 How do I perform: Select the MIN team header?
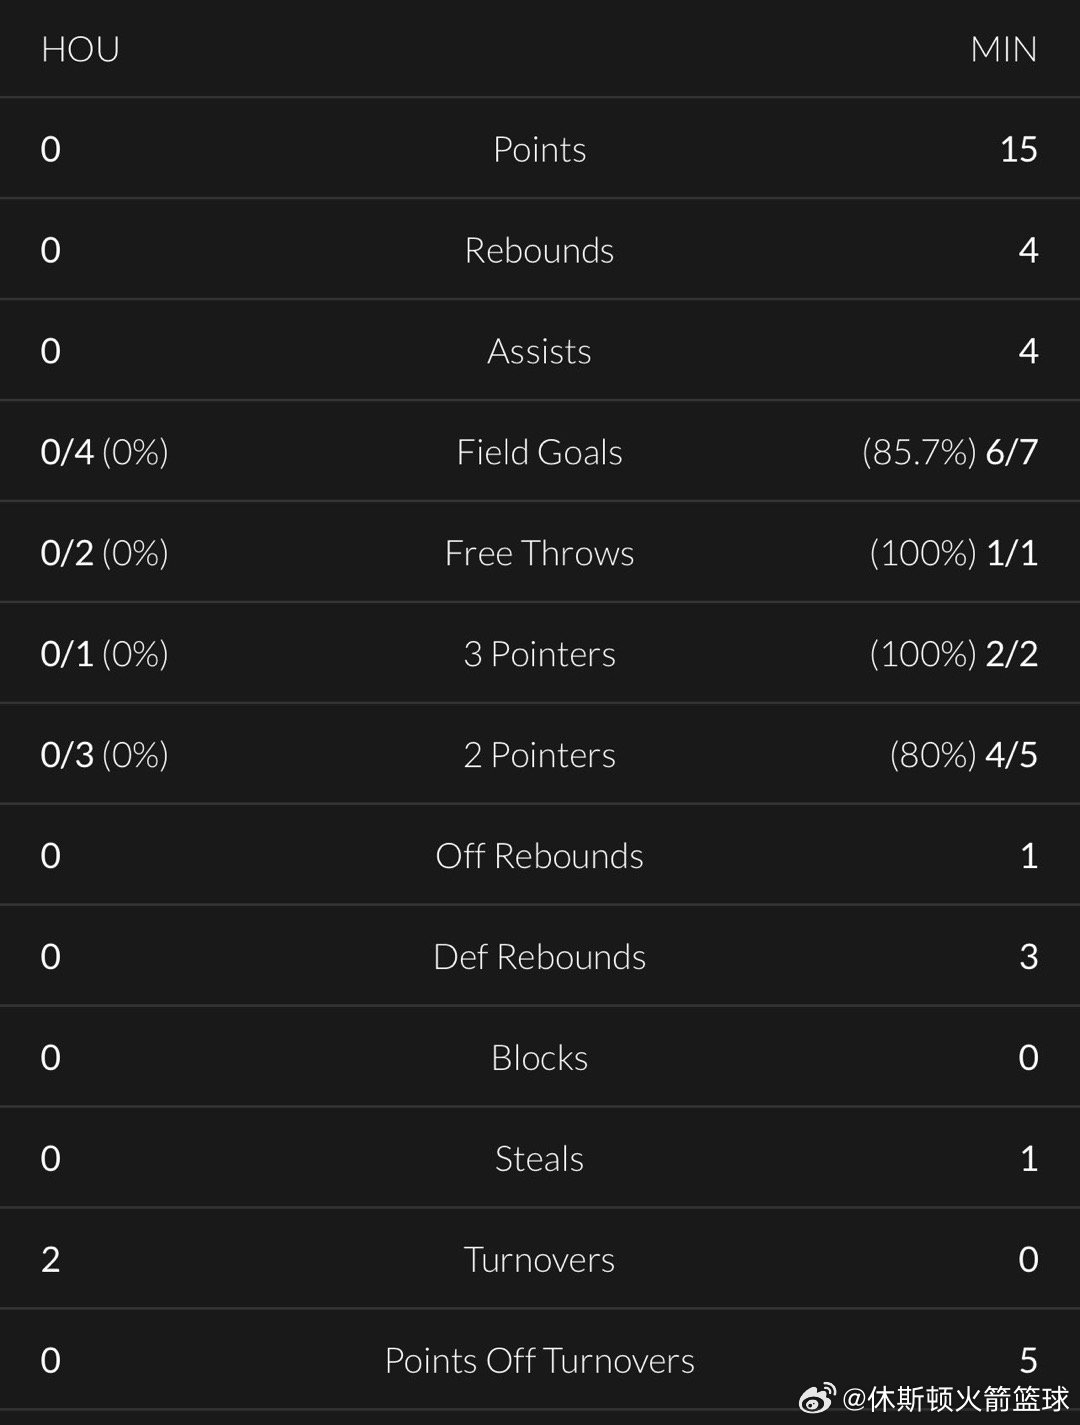tap(1004, 49)
